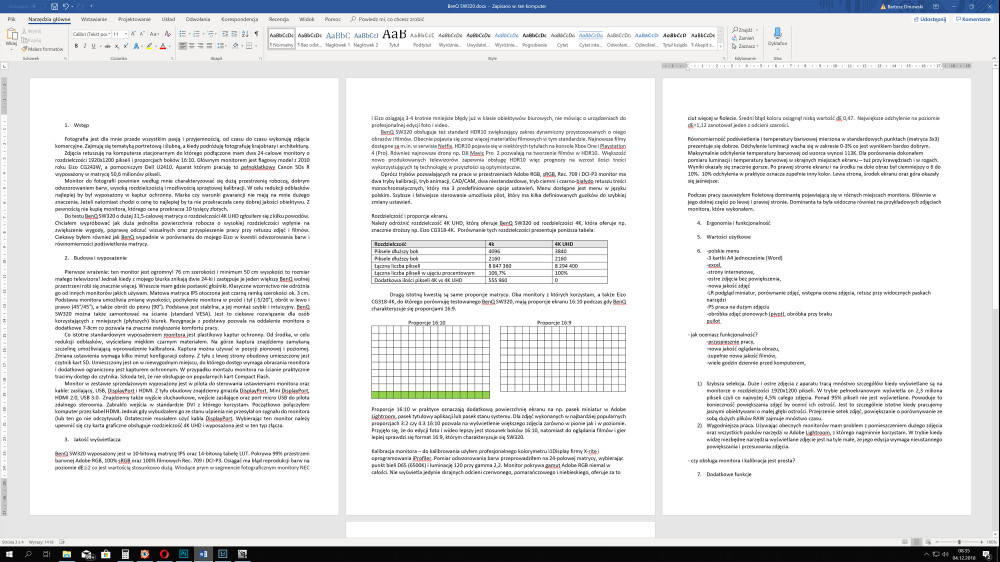Decrease paragraph indent

tap(224, 34)
